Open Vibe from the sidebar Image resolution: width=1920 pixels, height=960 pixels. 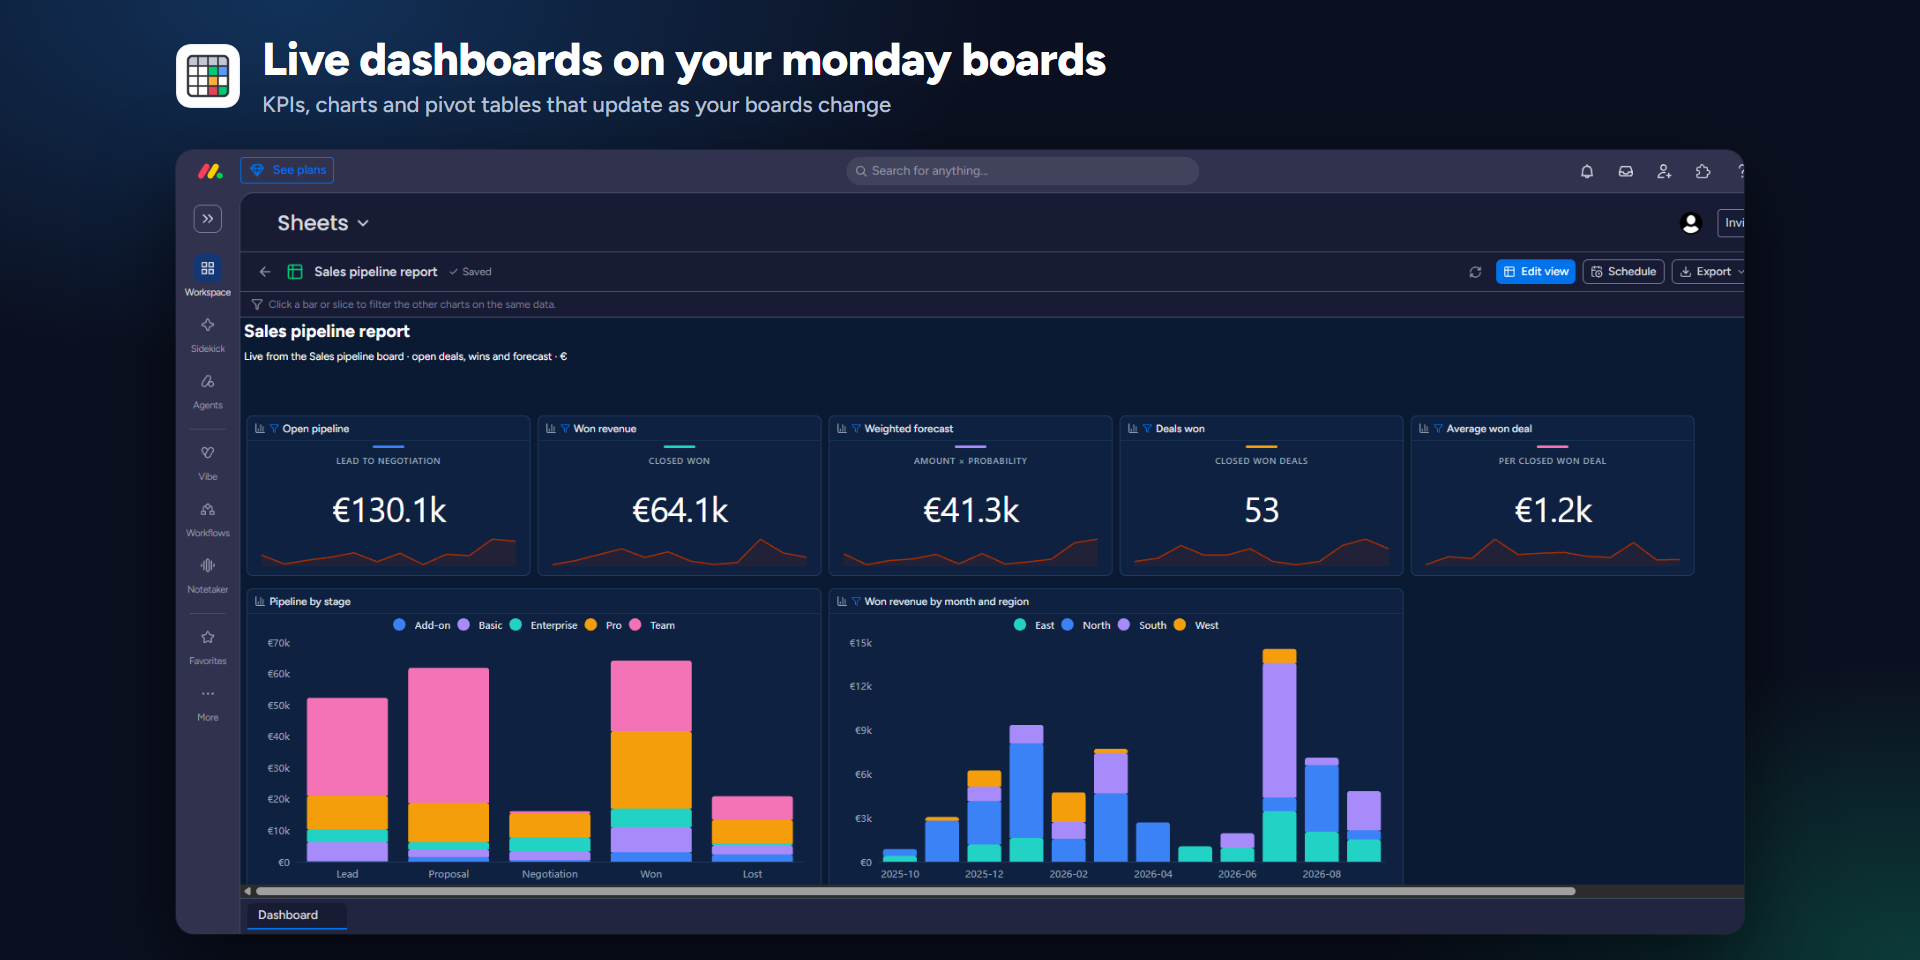tap(208, 462)
